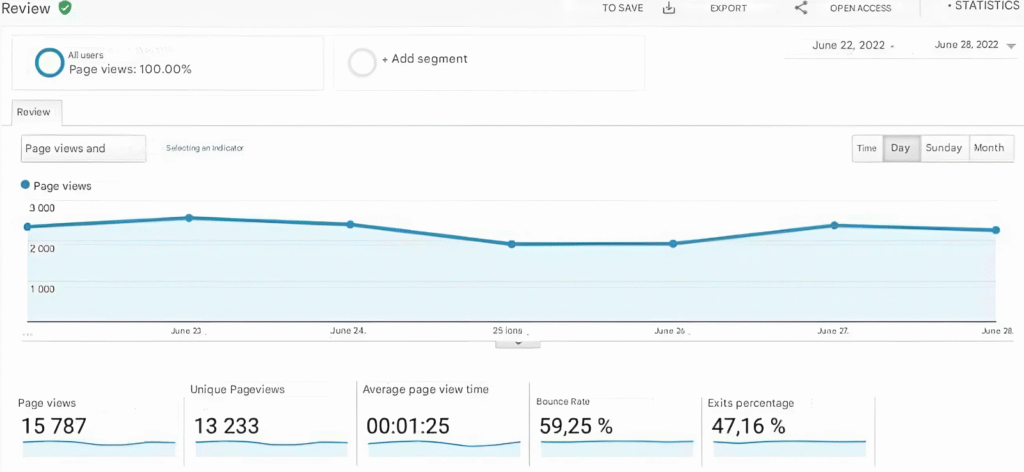Screen dimensions: 1024x472
Task: Click the Page views sparkline thumbnail
Action: 99,448
